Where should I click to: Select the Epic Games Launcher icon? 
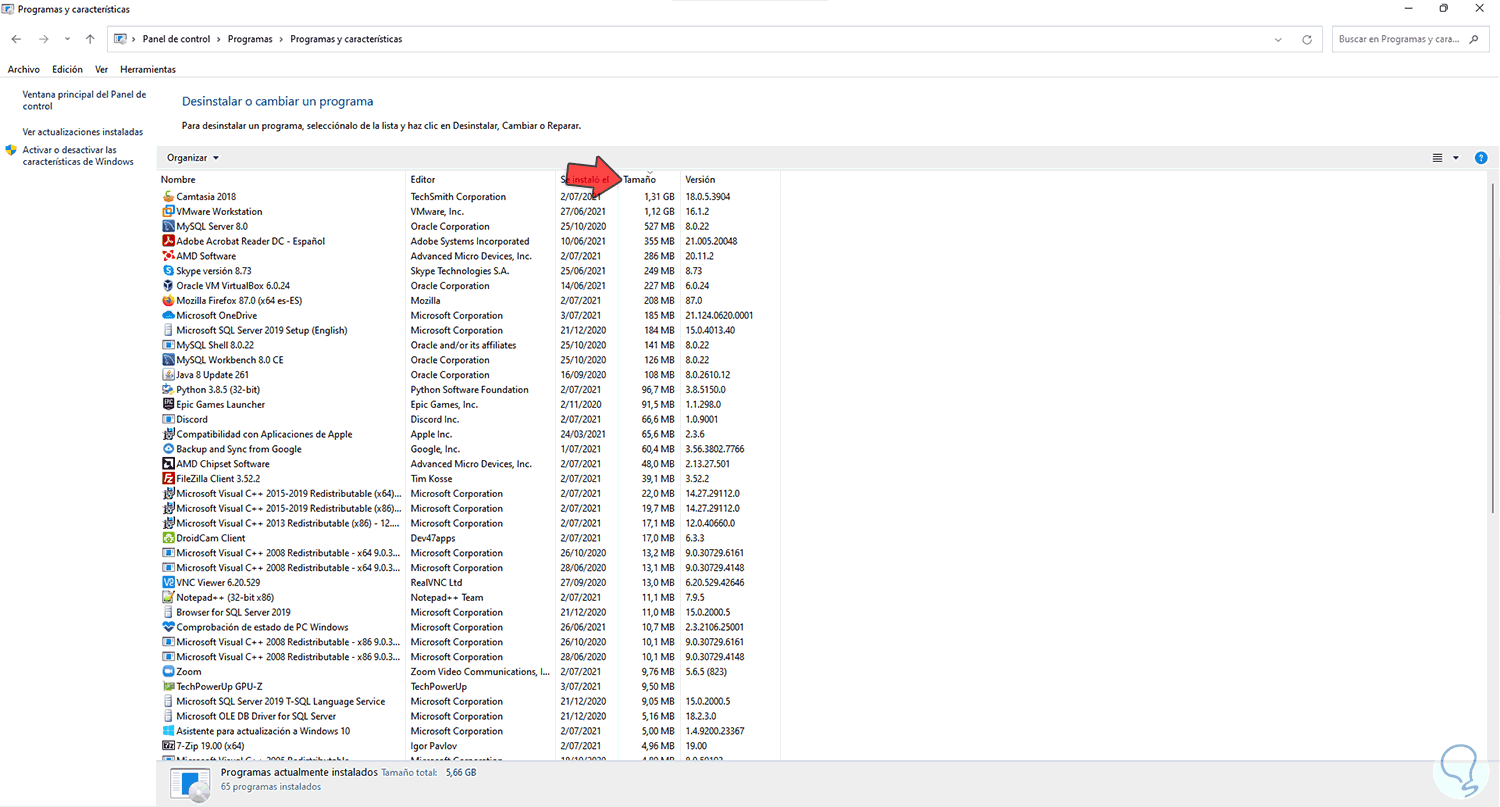[x=168, y=405]
